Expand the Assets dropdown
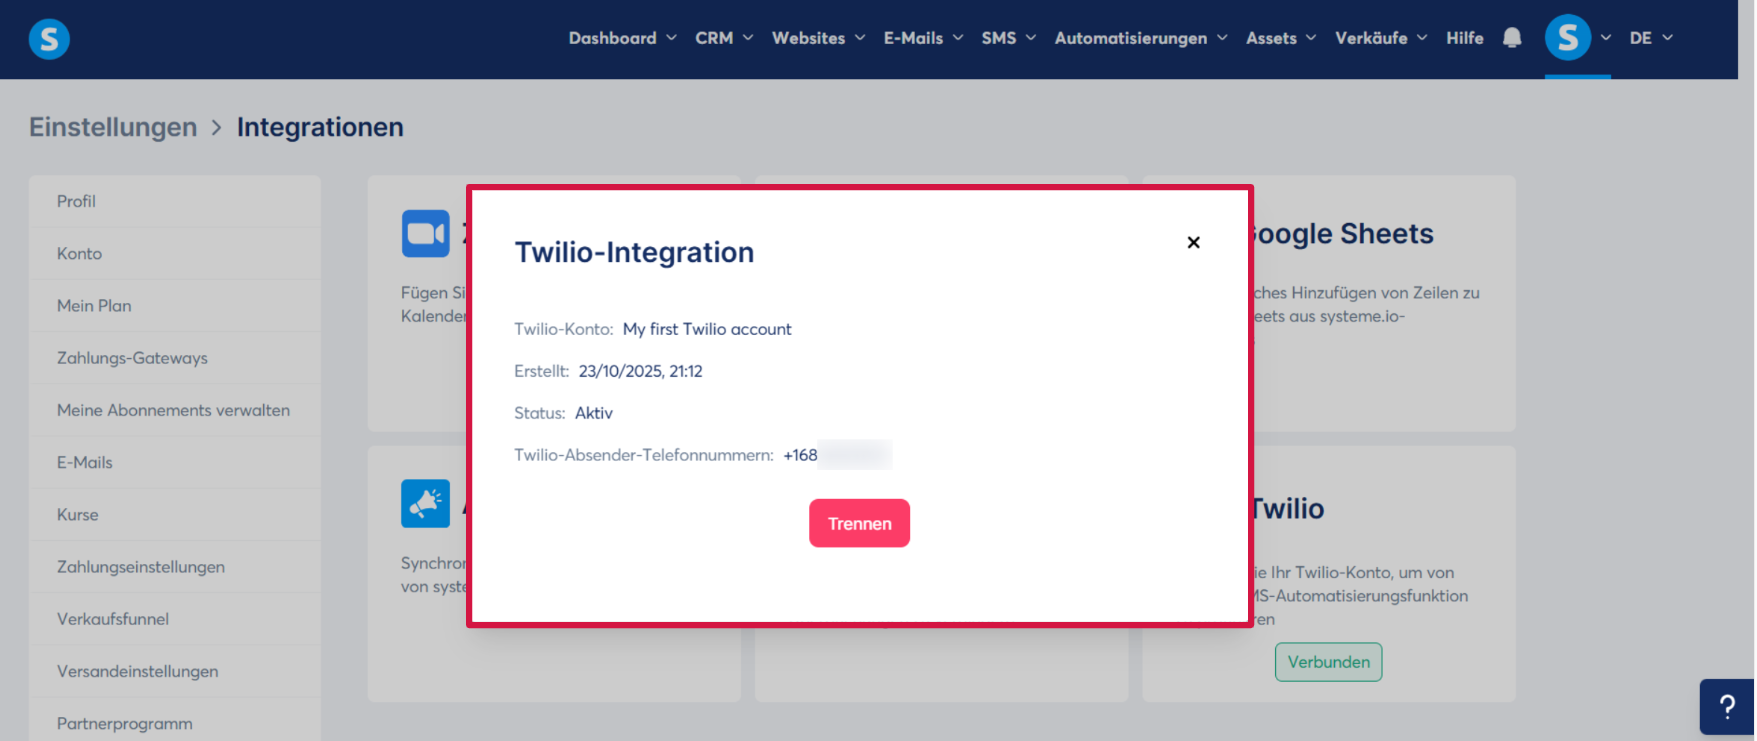This screenshot has width=1757, height=741. [1280, 38]
